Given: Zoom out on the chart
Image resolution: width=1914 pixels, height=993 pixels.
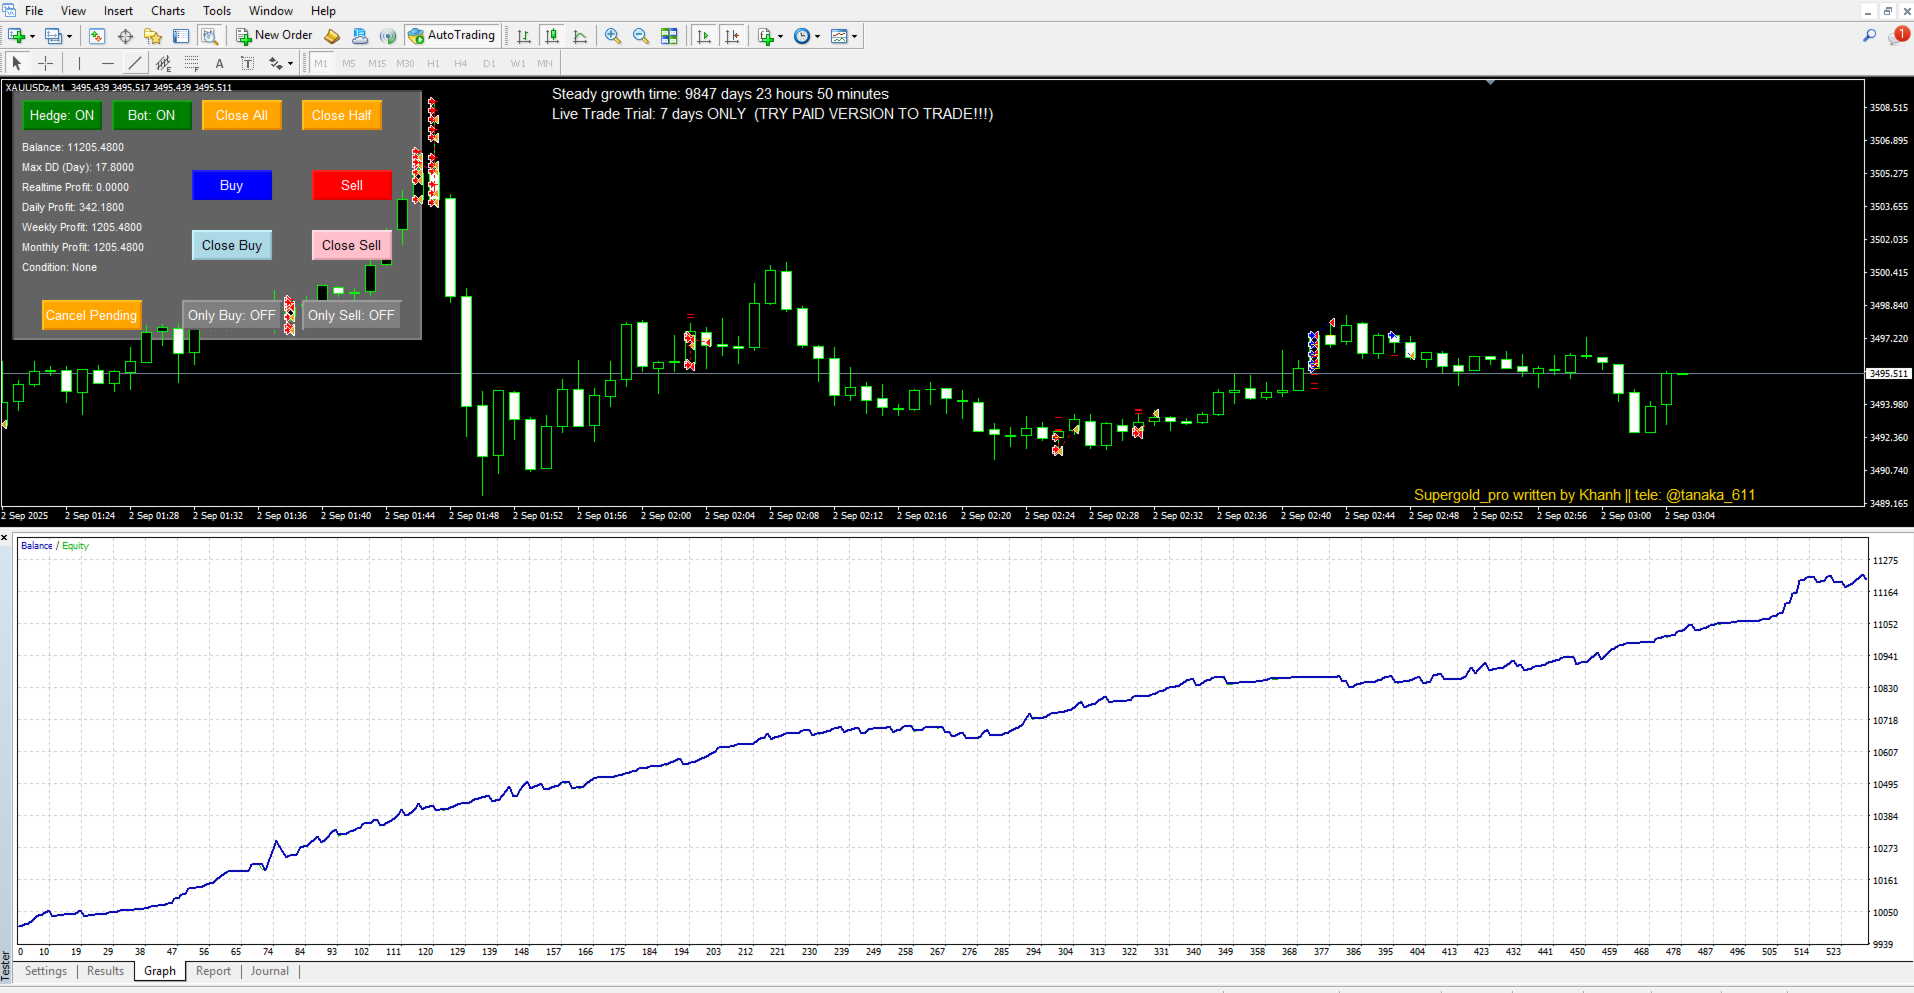Looking at the screenshot, I should (641, 36).
